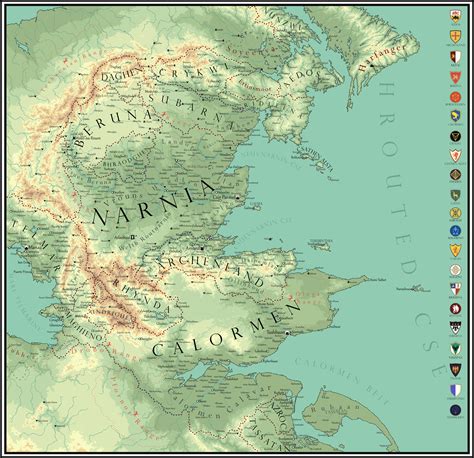Viewport: 474px width, 458px height.
Task: Select the blue and white split shield
Action: point(455,390)
